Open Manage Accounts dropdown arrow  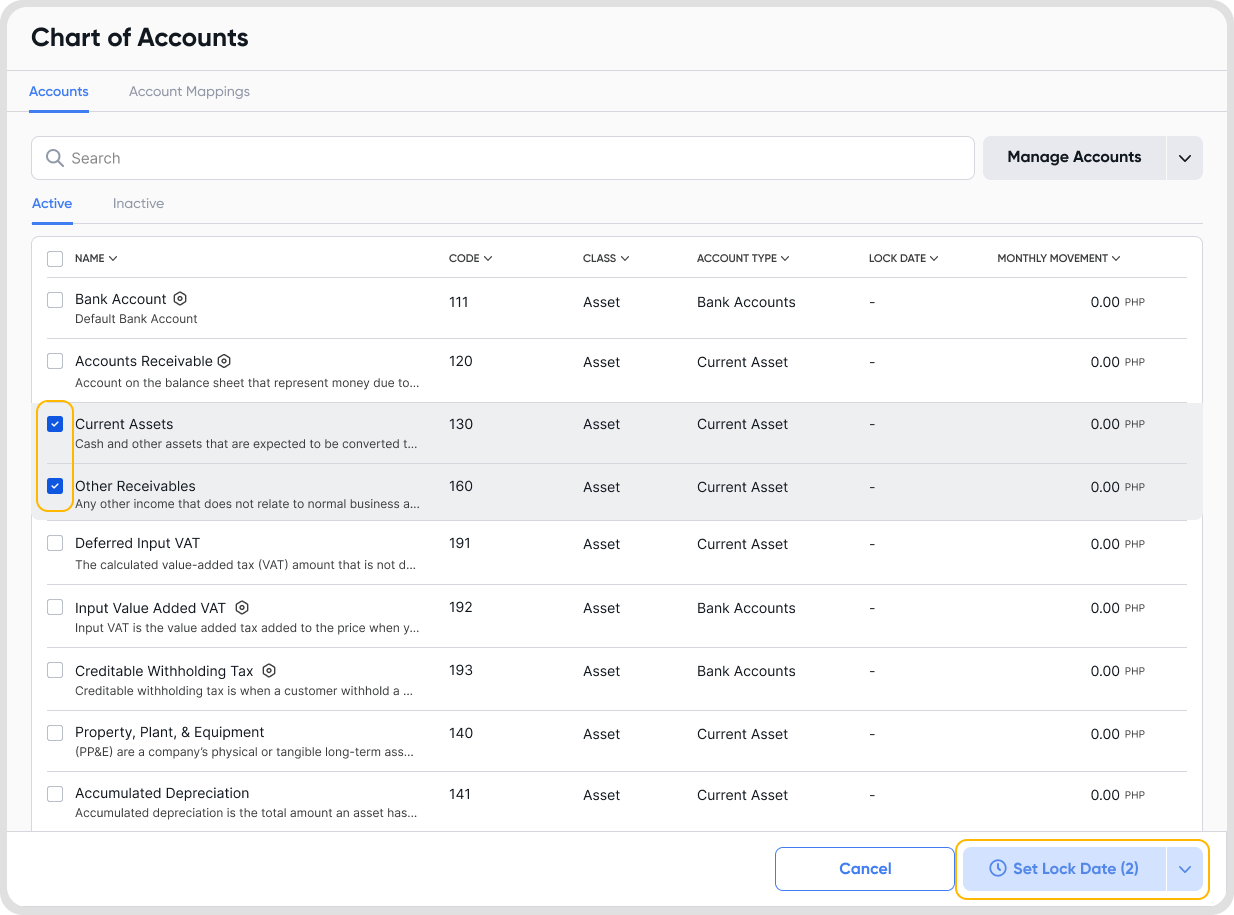click(x=1185, y=158)
